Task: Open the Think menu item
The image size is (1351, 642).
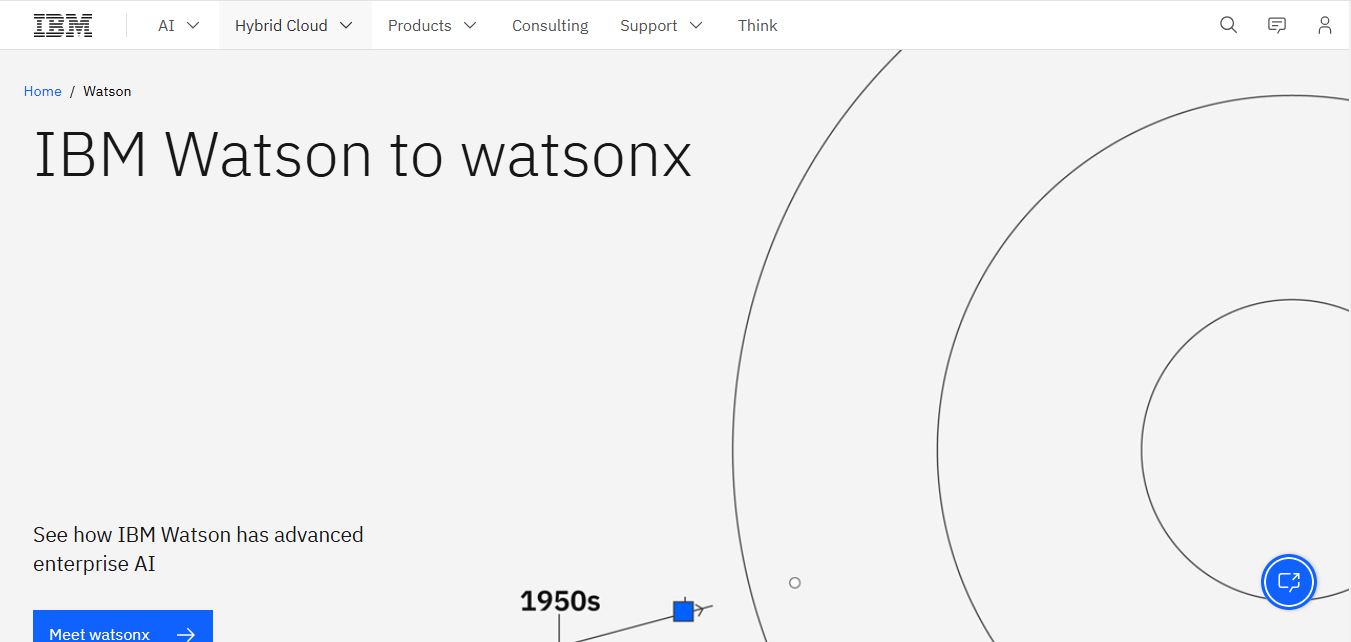Action: [x=757, y=25]
